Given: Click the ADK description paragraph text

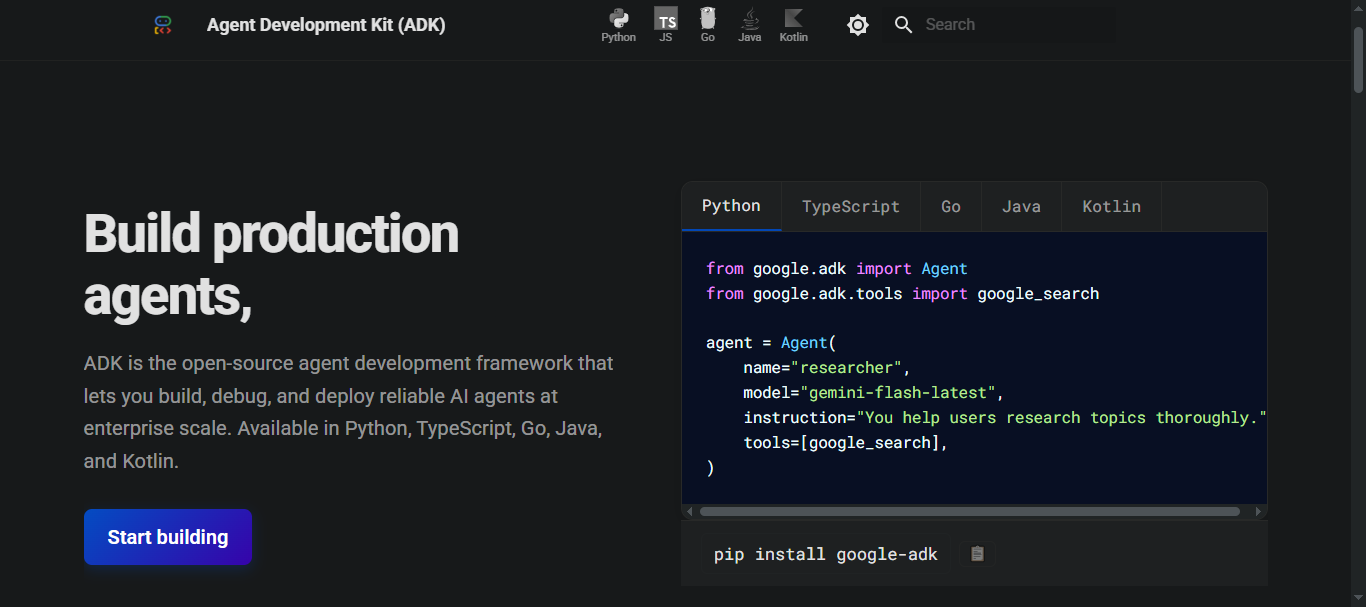Looking at the screenshot, I should 349,412.
